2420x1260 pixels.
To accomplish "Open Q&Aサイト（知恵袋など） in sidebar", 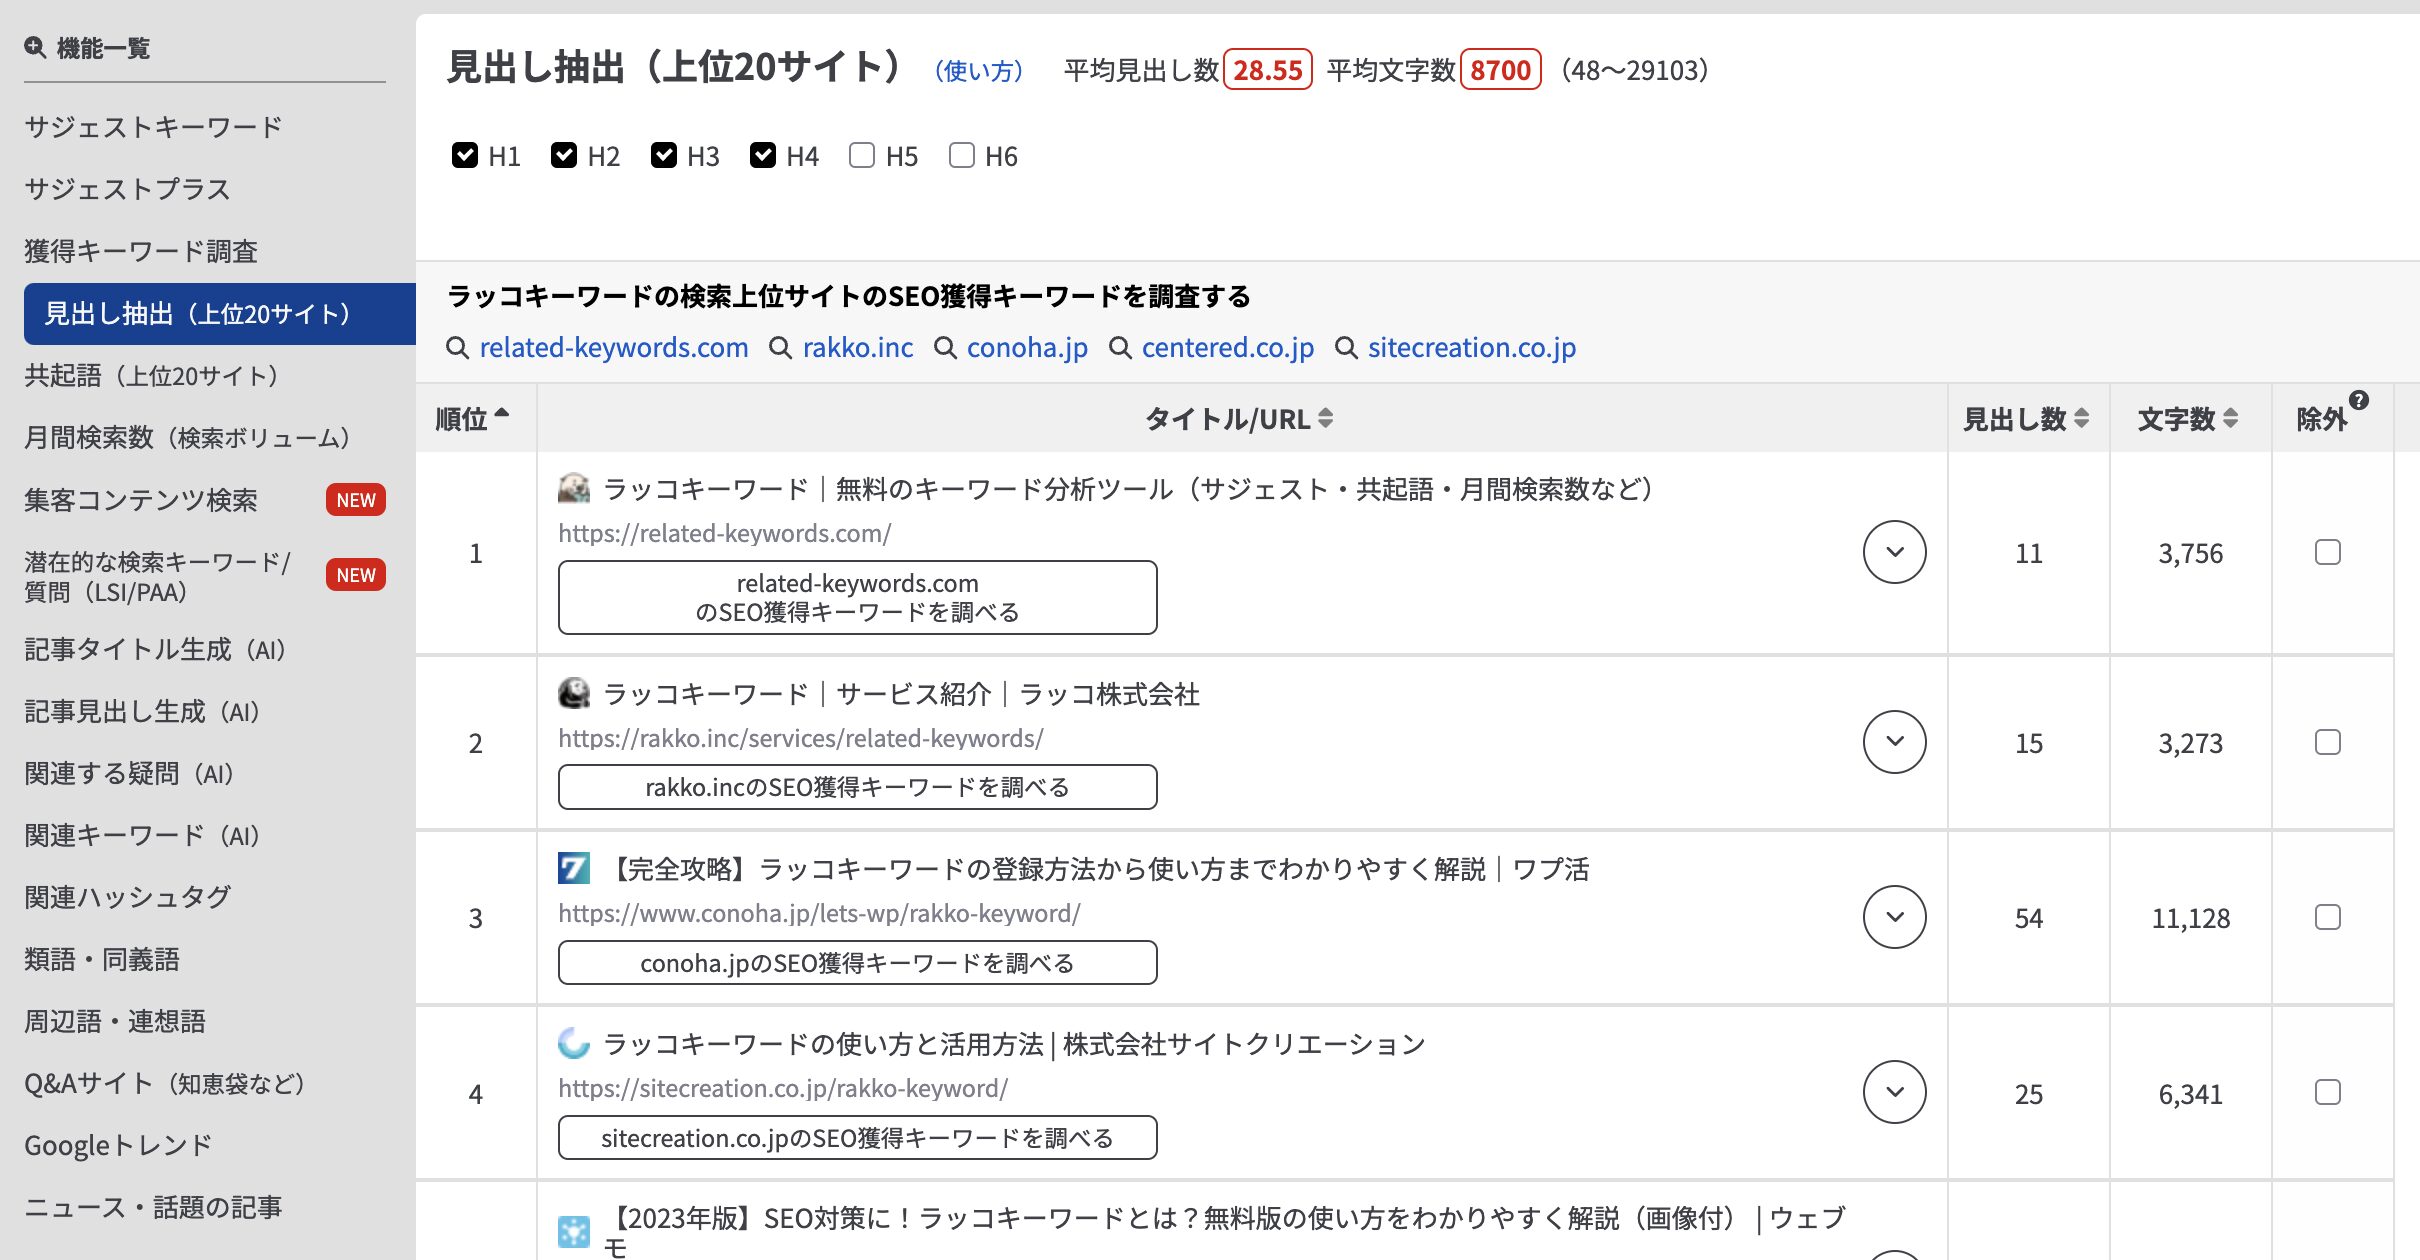I will (167, 1084).
